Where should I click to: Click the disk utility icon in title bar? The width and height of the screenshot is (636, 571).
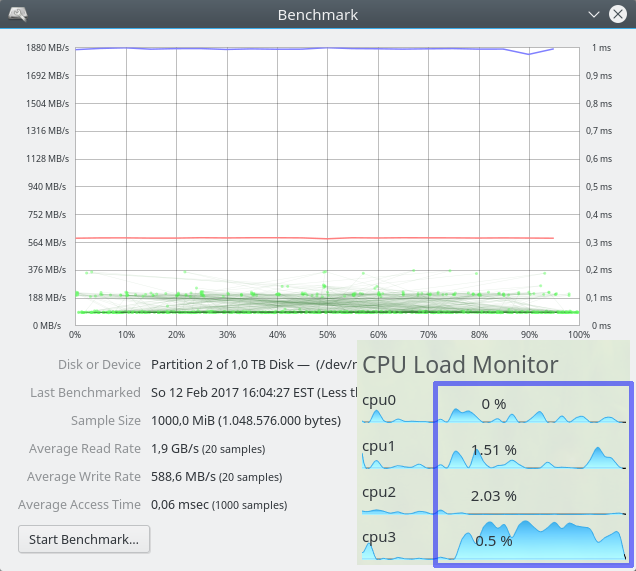point(18,14)
